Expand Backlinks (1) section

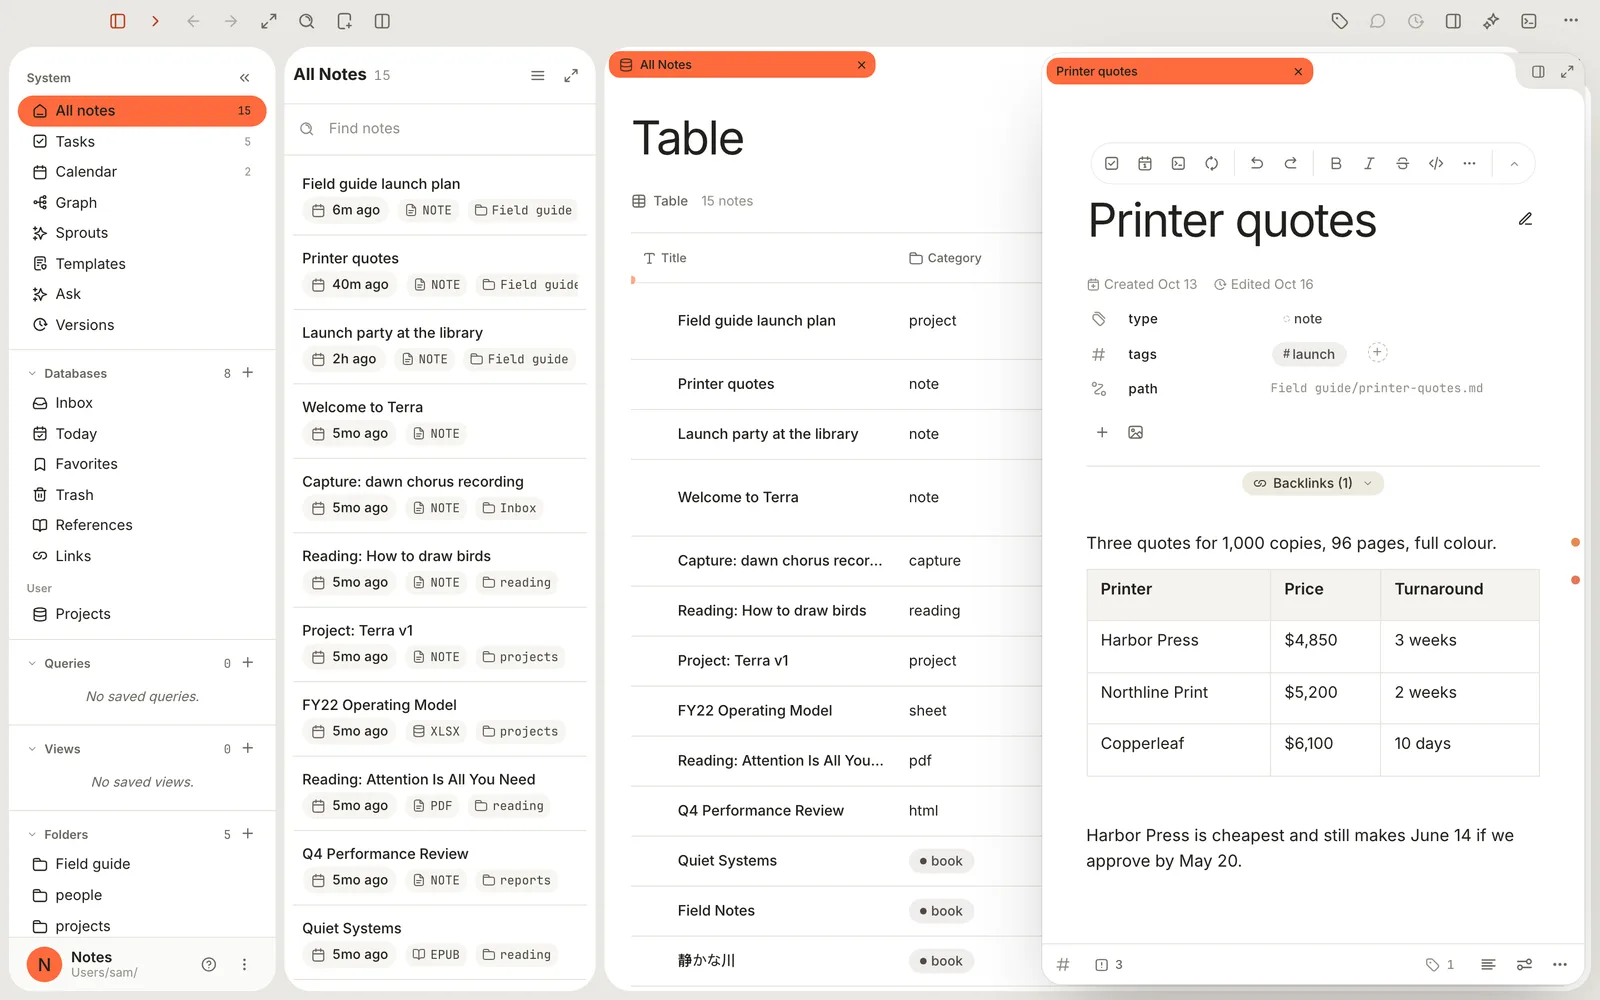(1313, 483)
